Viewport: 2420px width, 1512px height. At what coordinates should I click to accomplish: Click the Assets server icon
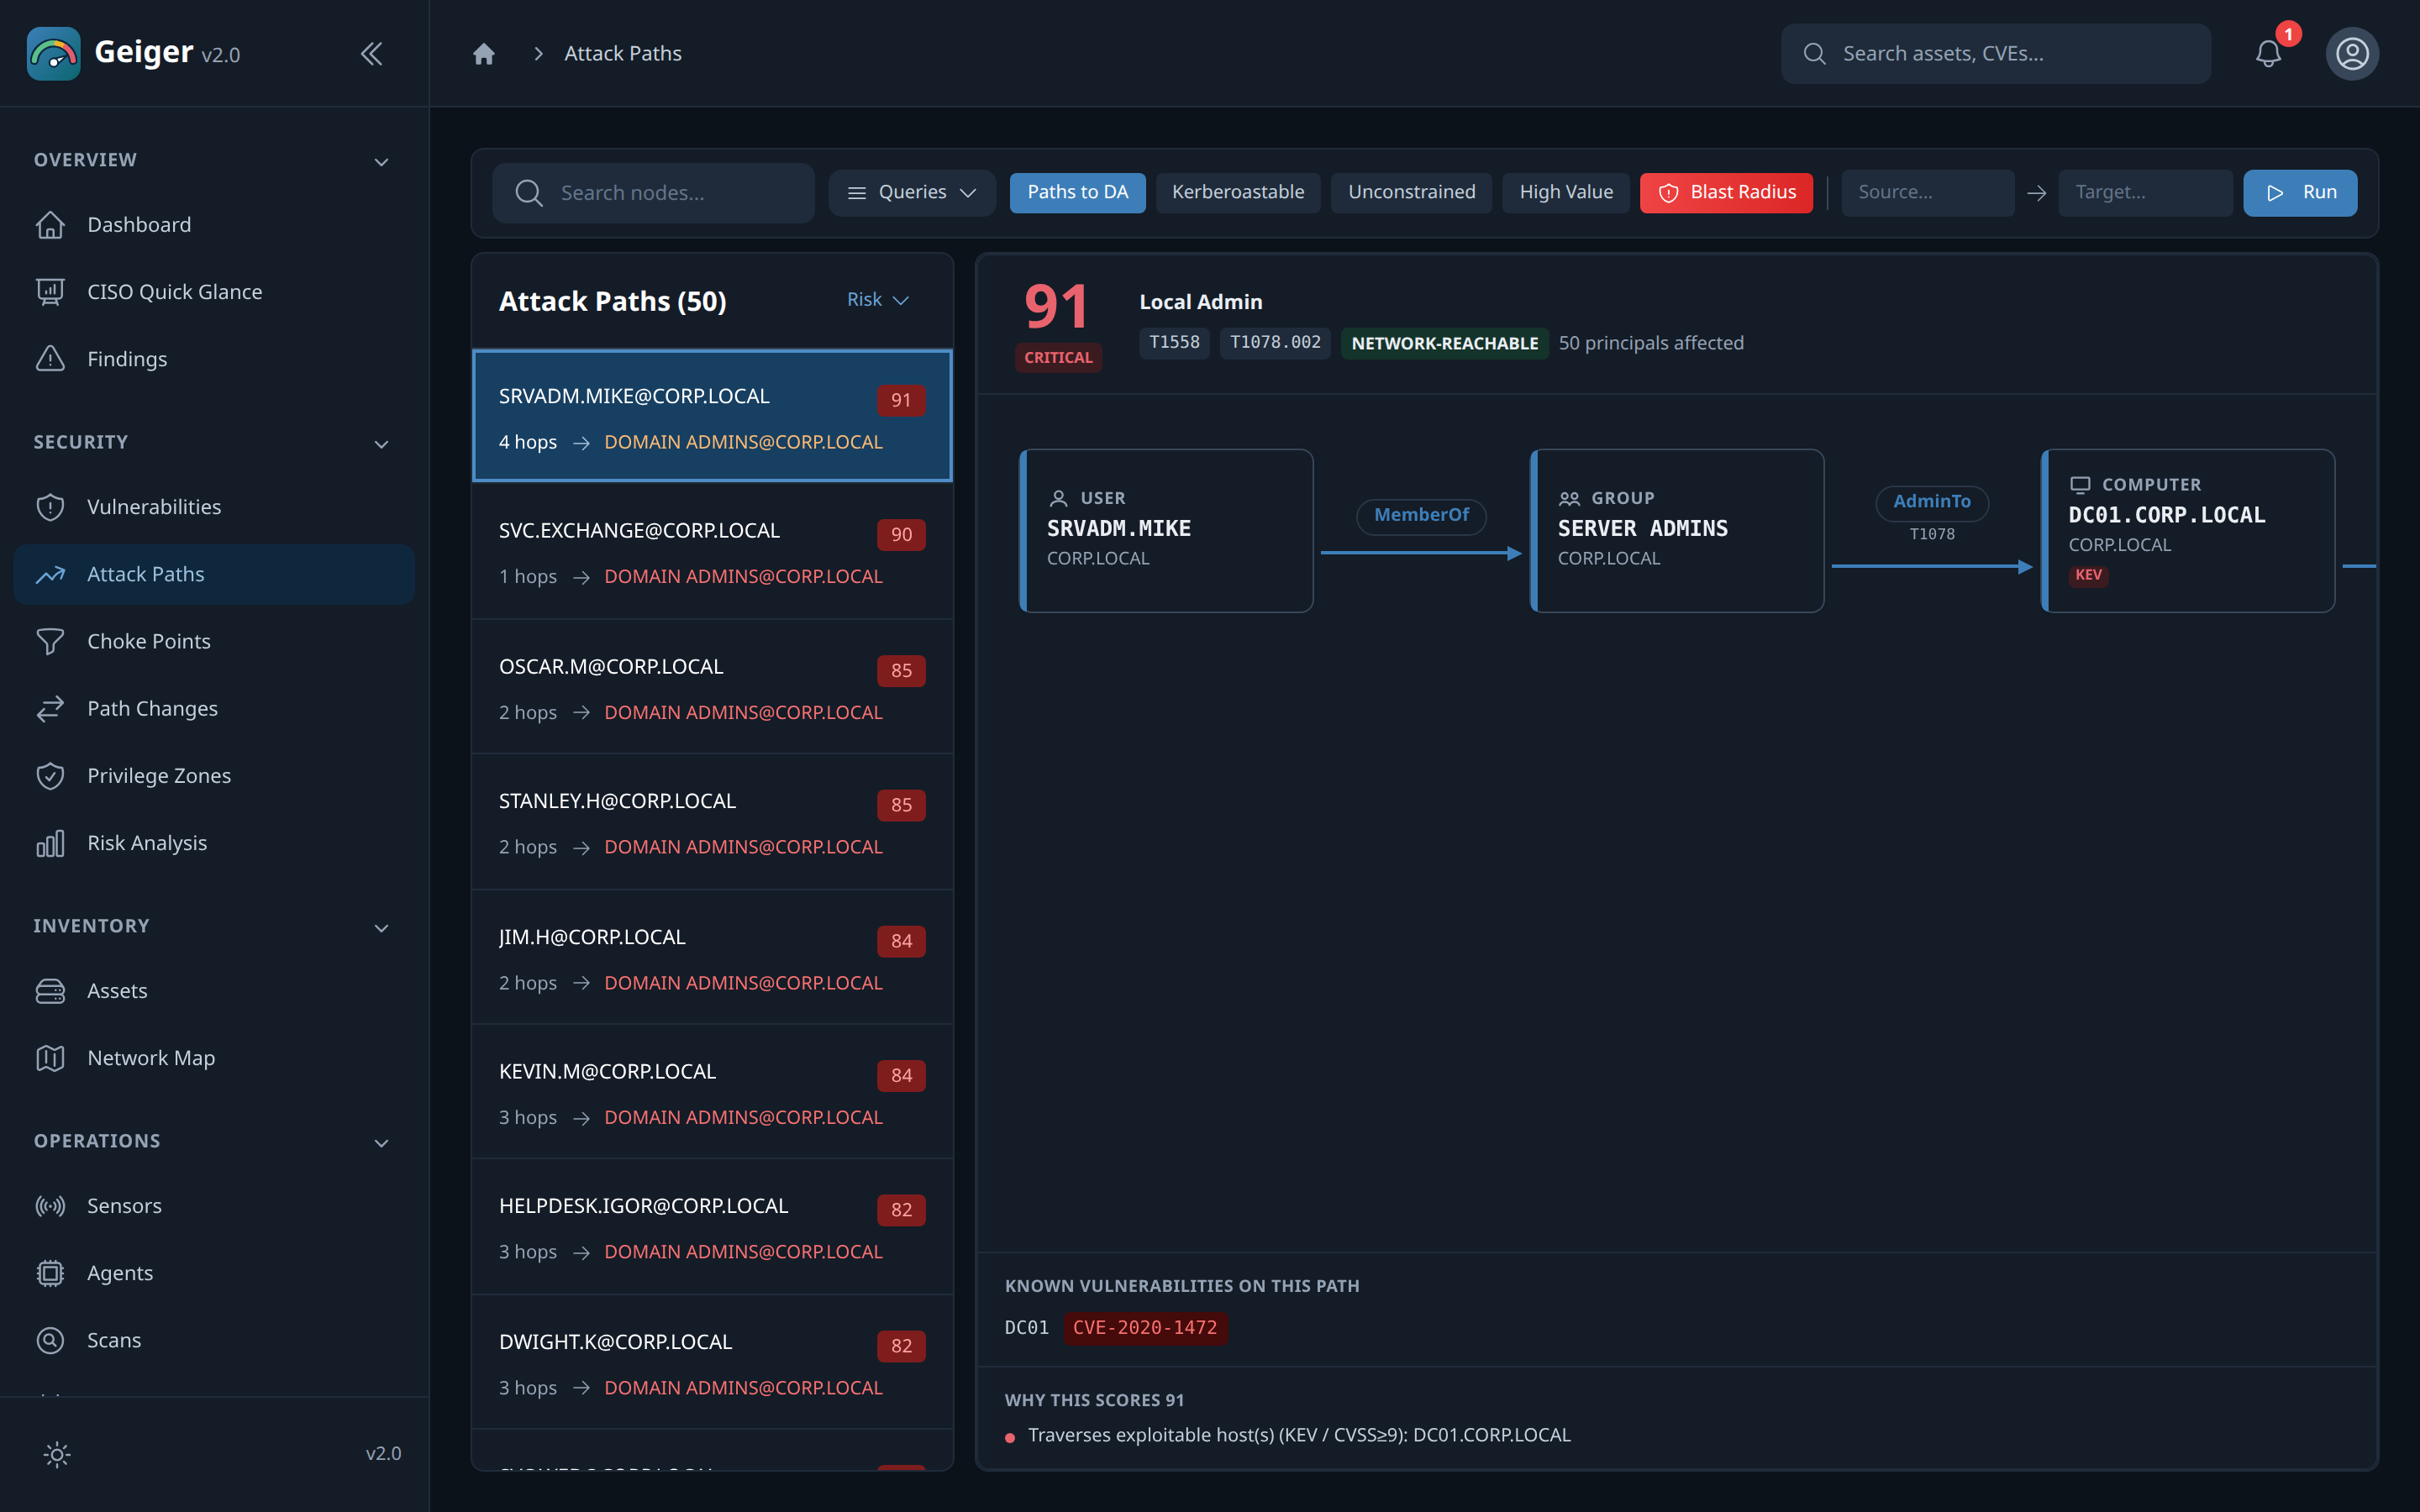(50, 991)
